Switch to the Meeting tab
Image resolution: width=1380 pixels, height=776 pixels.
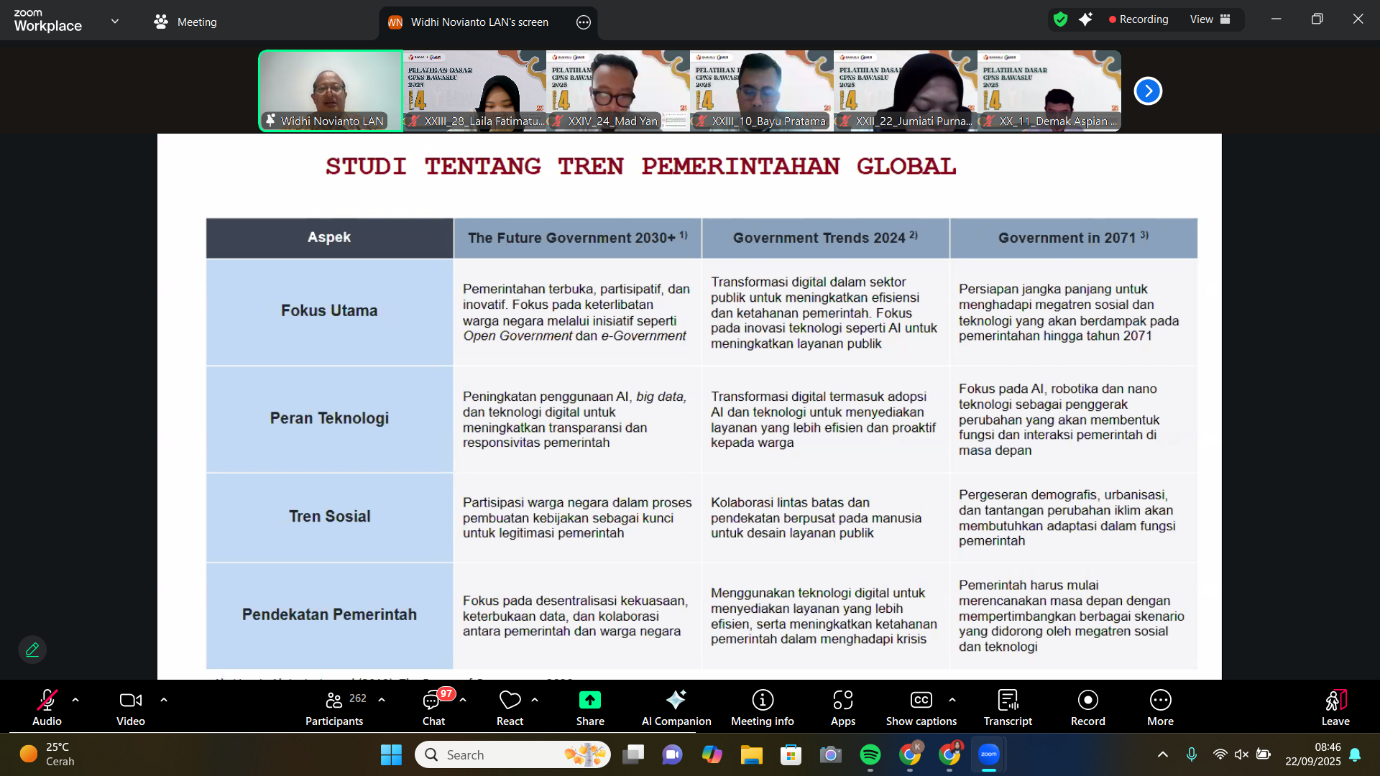pos(185,22)
